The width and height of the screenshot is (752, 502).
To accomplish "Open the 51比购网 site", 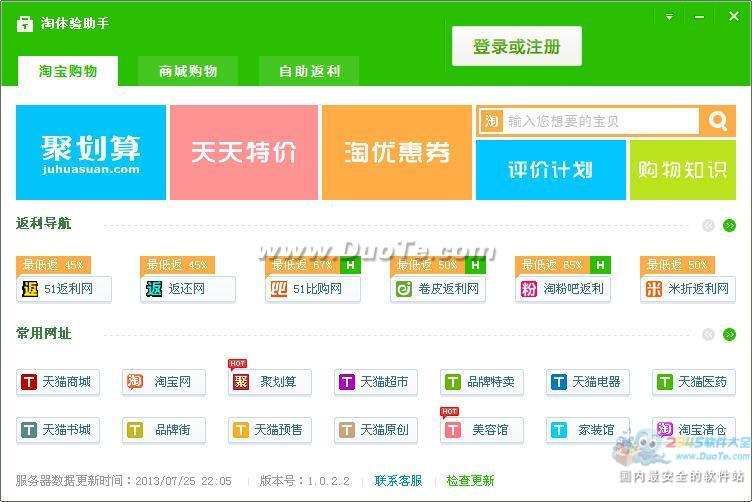I will pyautogui.click(x=313, y=289).
